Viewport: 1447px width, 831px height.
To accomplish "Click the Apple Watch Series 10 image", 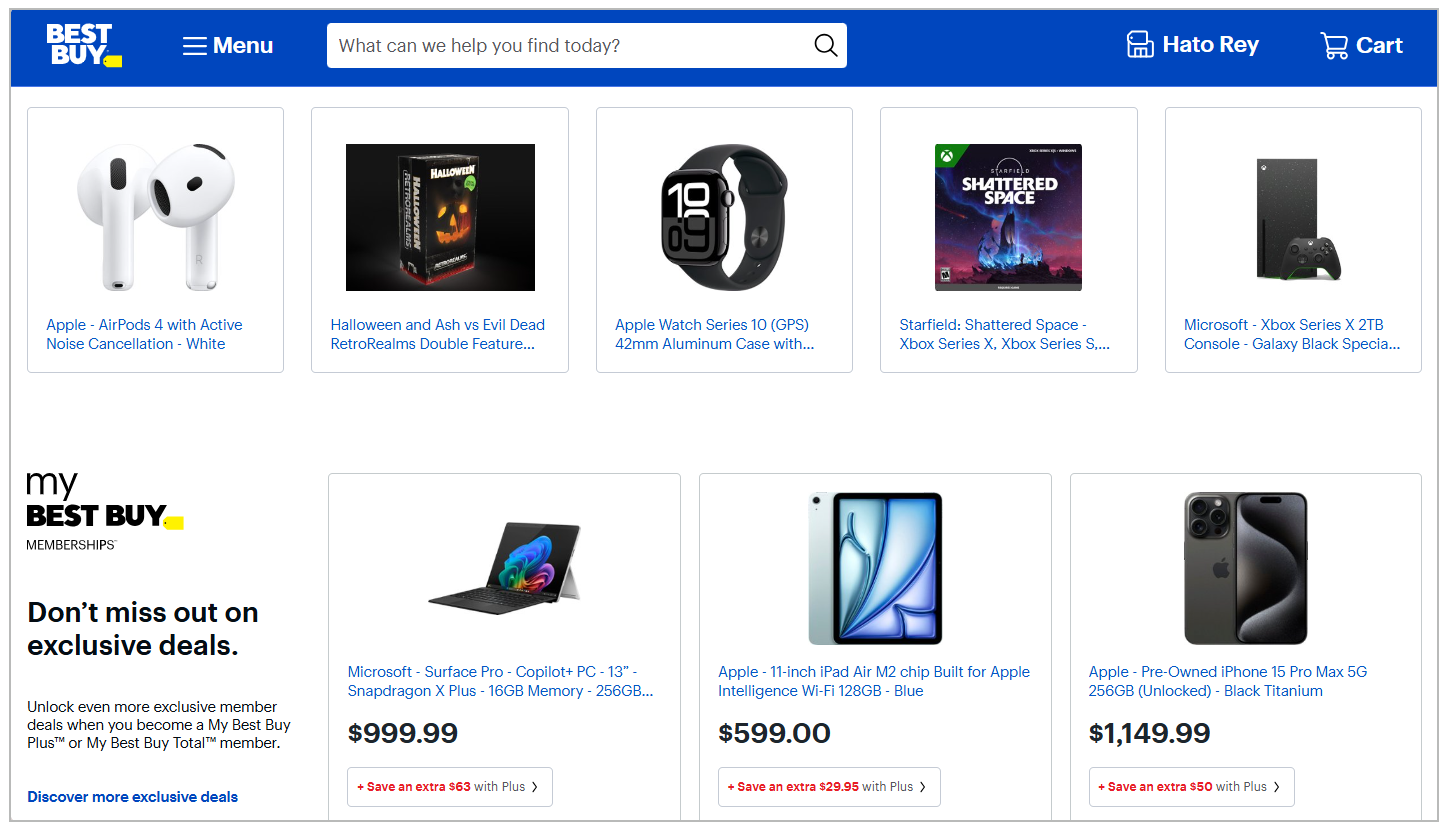I will click(723, 217).
